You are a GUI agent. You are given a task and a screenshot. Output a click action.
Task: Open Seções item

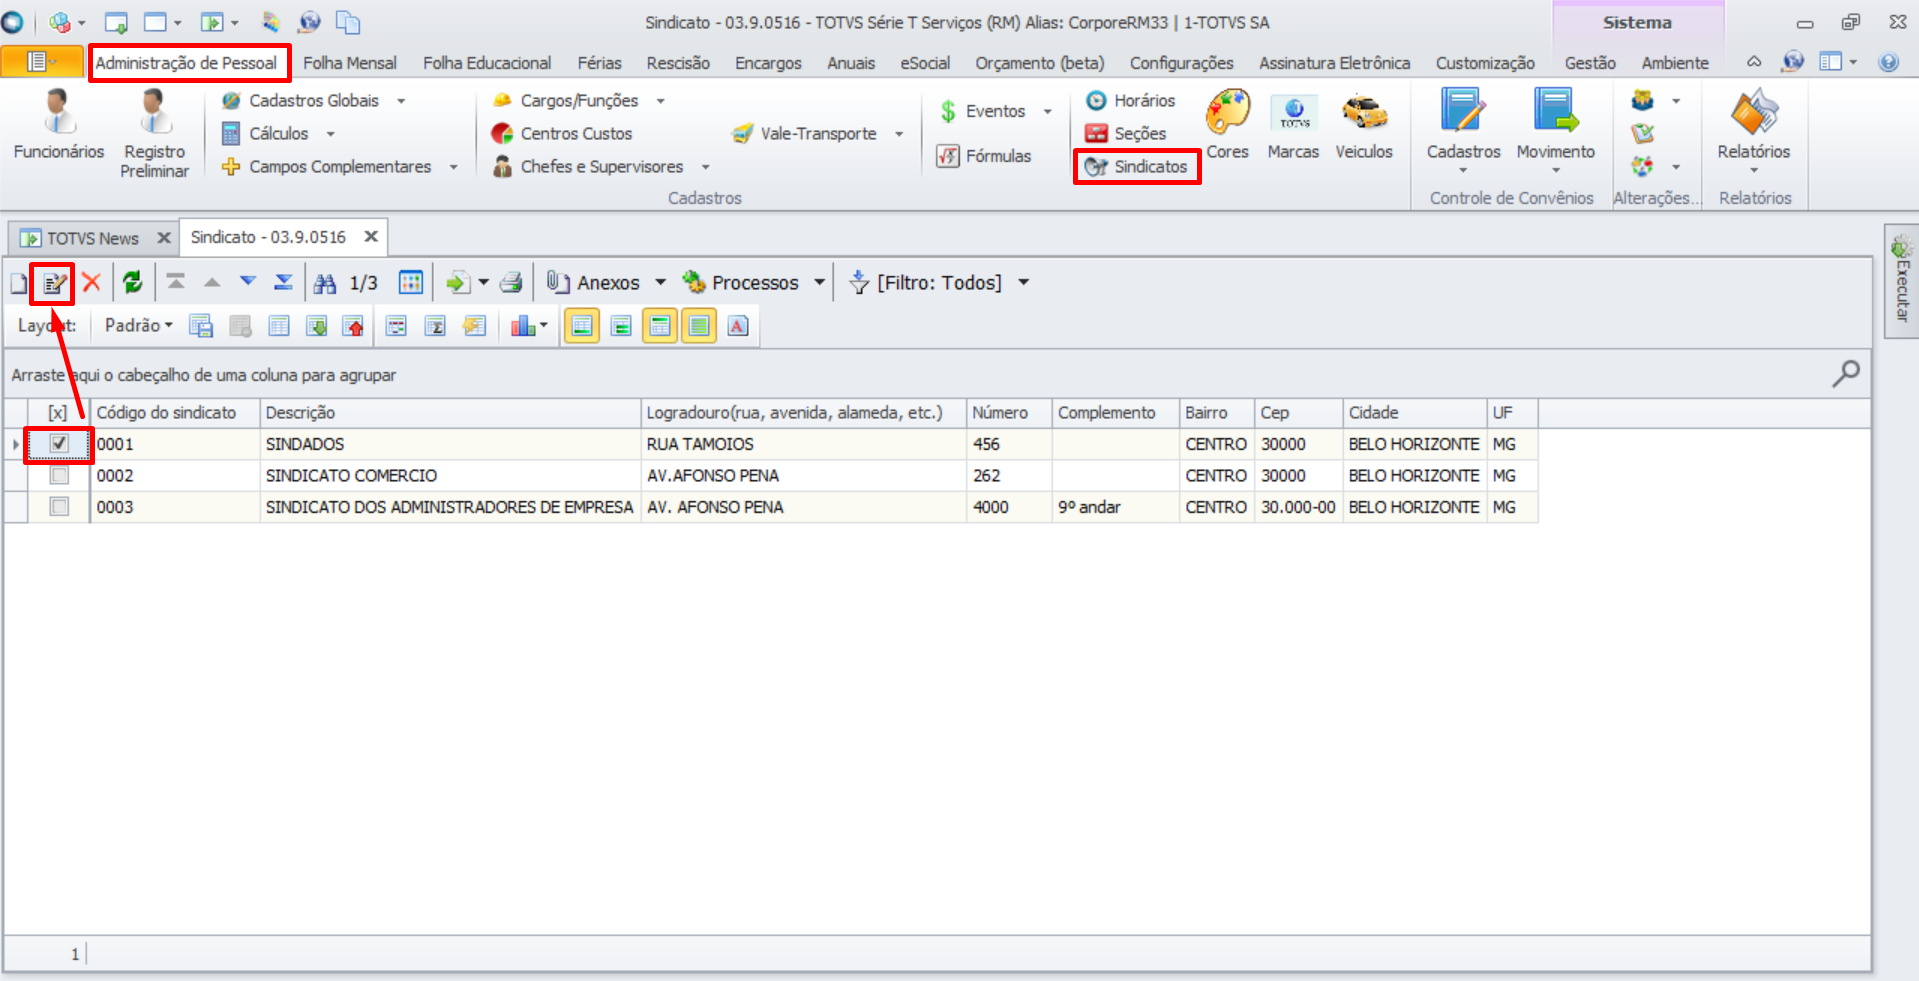tap(1126, 133)
